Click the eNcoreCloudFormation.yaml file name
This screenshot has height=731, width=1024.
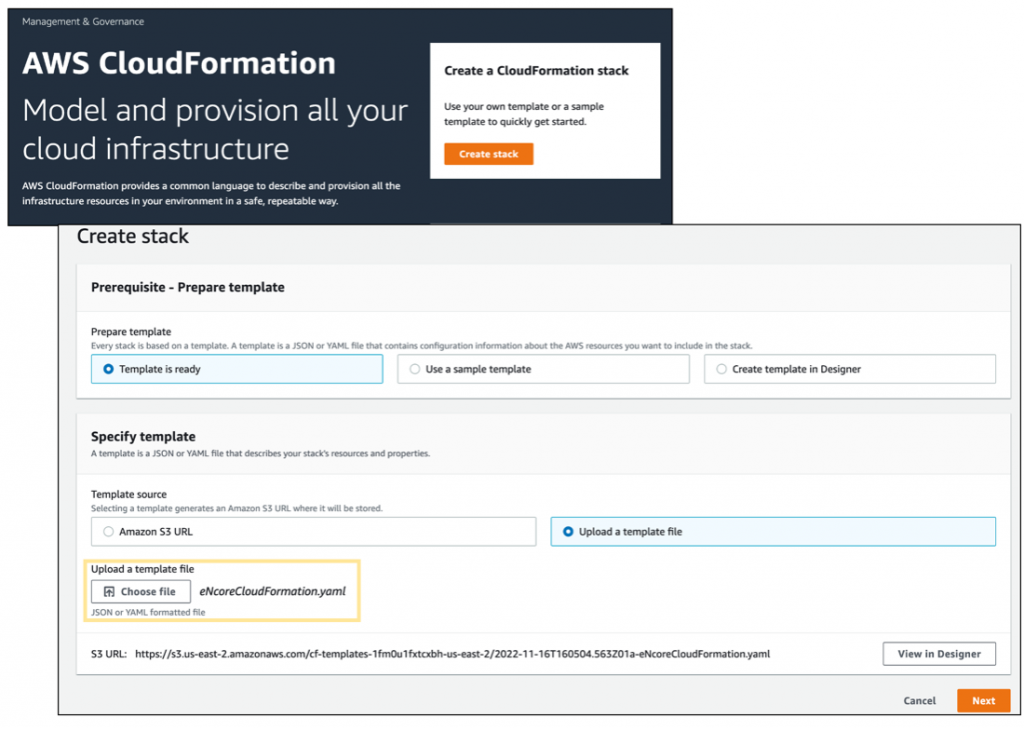pyautogui.click(x=272, y=591)
